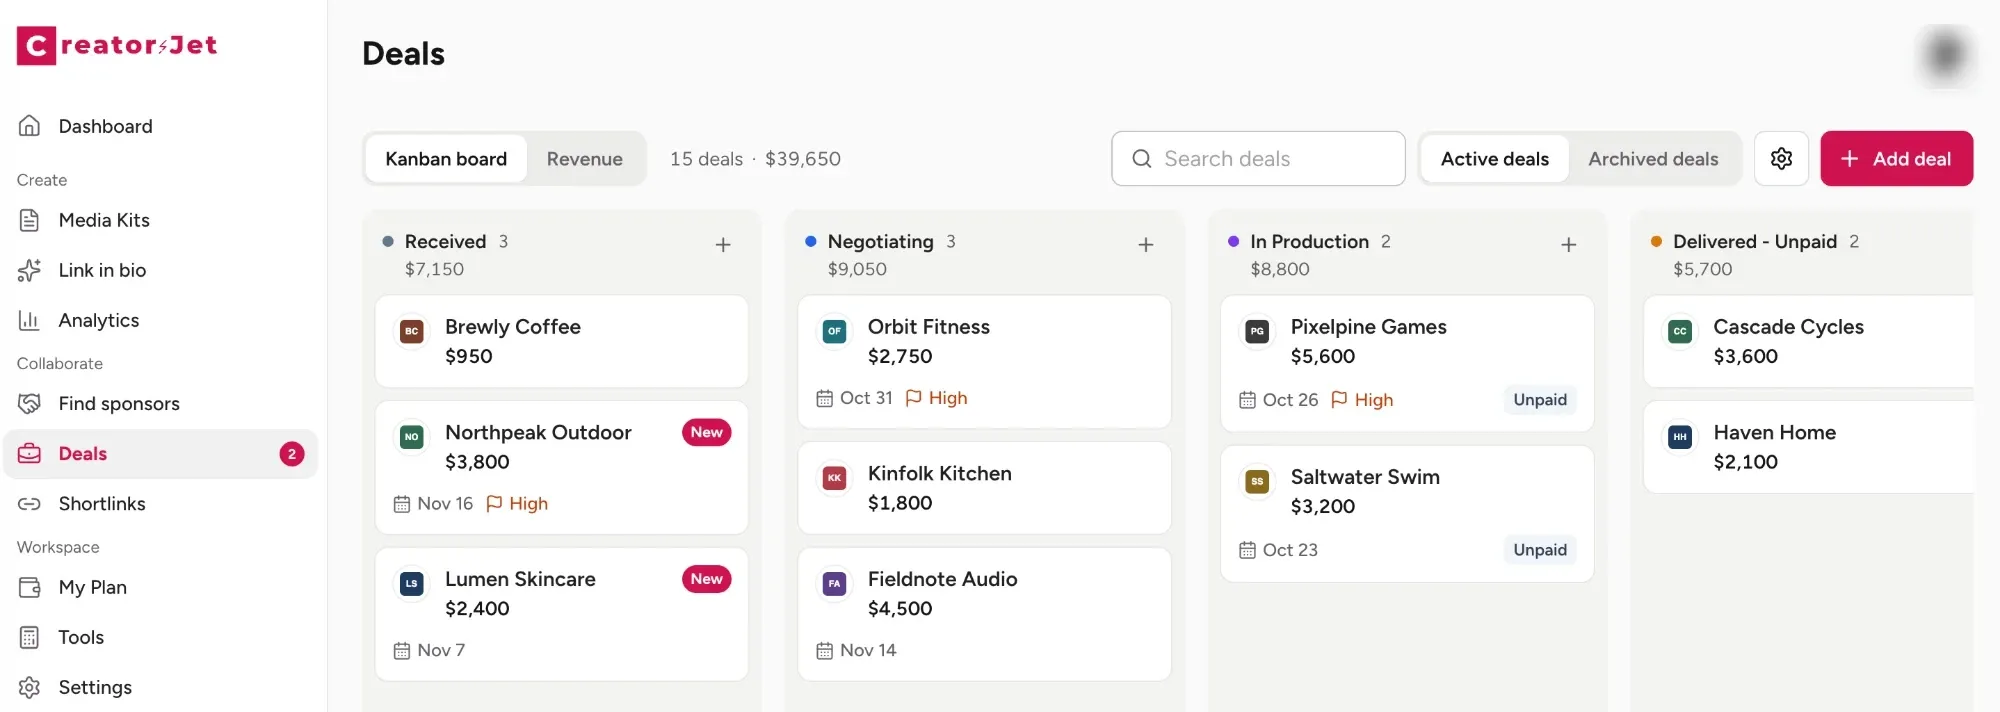Screen dimensions: 2000x712
Task: Open the user profile avatar
Action: (1945, 54)
